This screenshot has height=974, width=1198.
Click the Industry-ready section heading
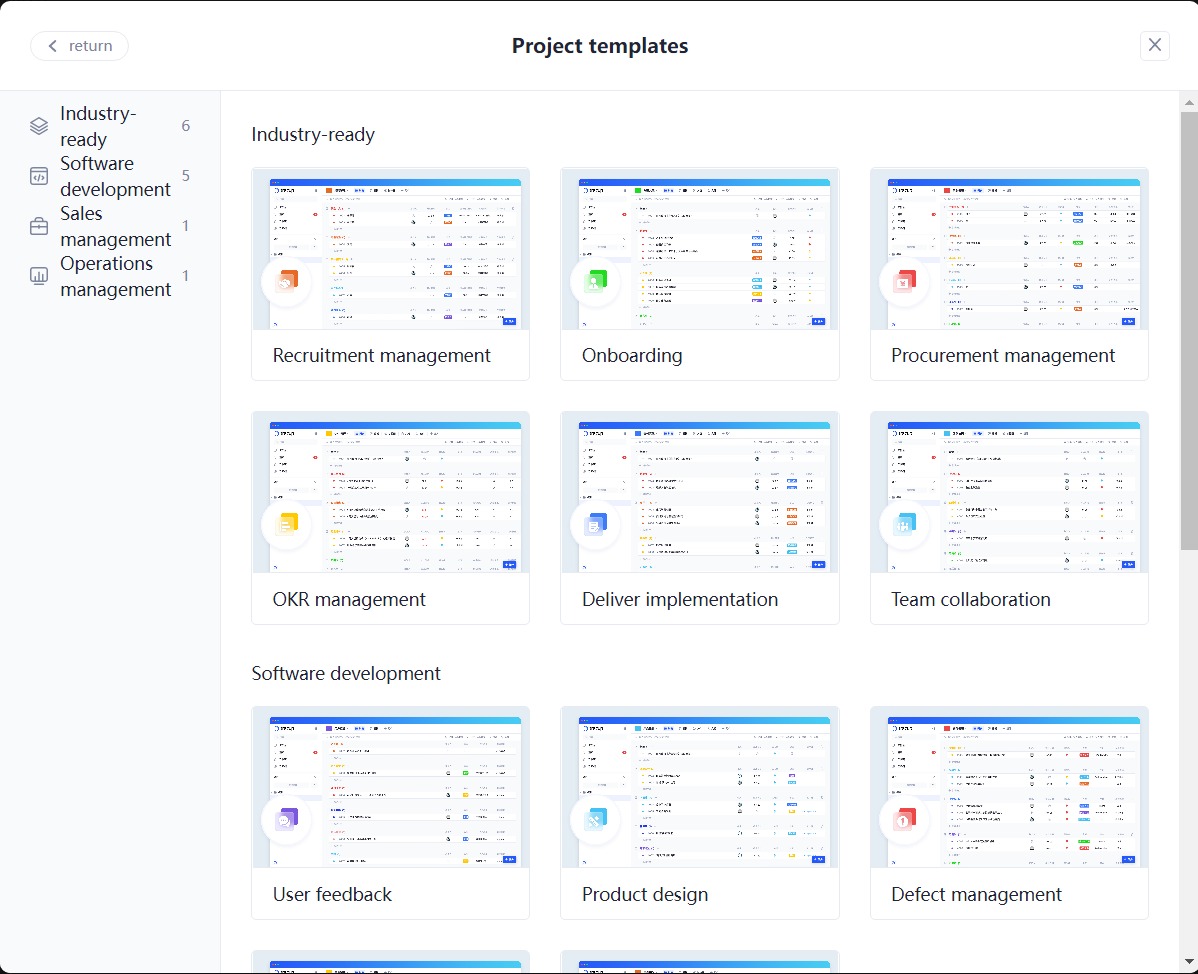[313, 134]
